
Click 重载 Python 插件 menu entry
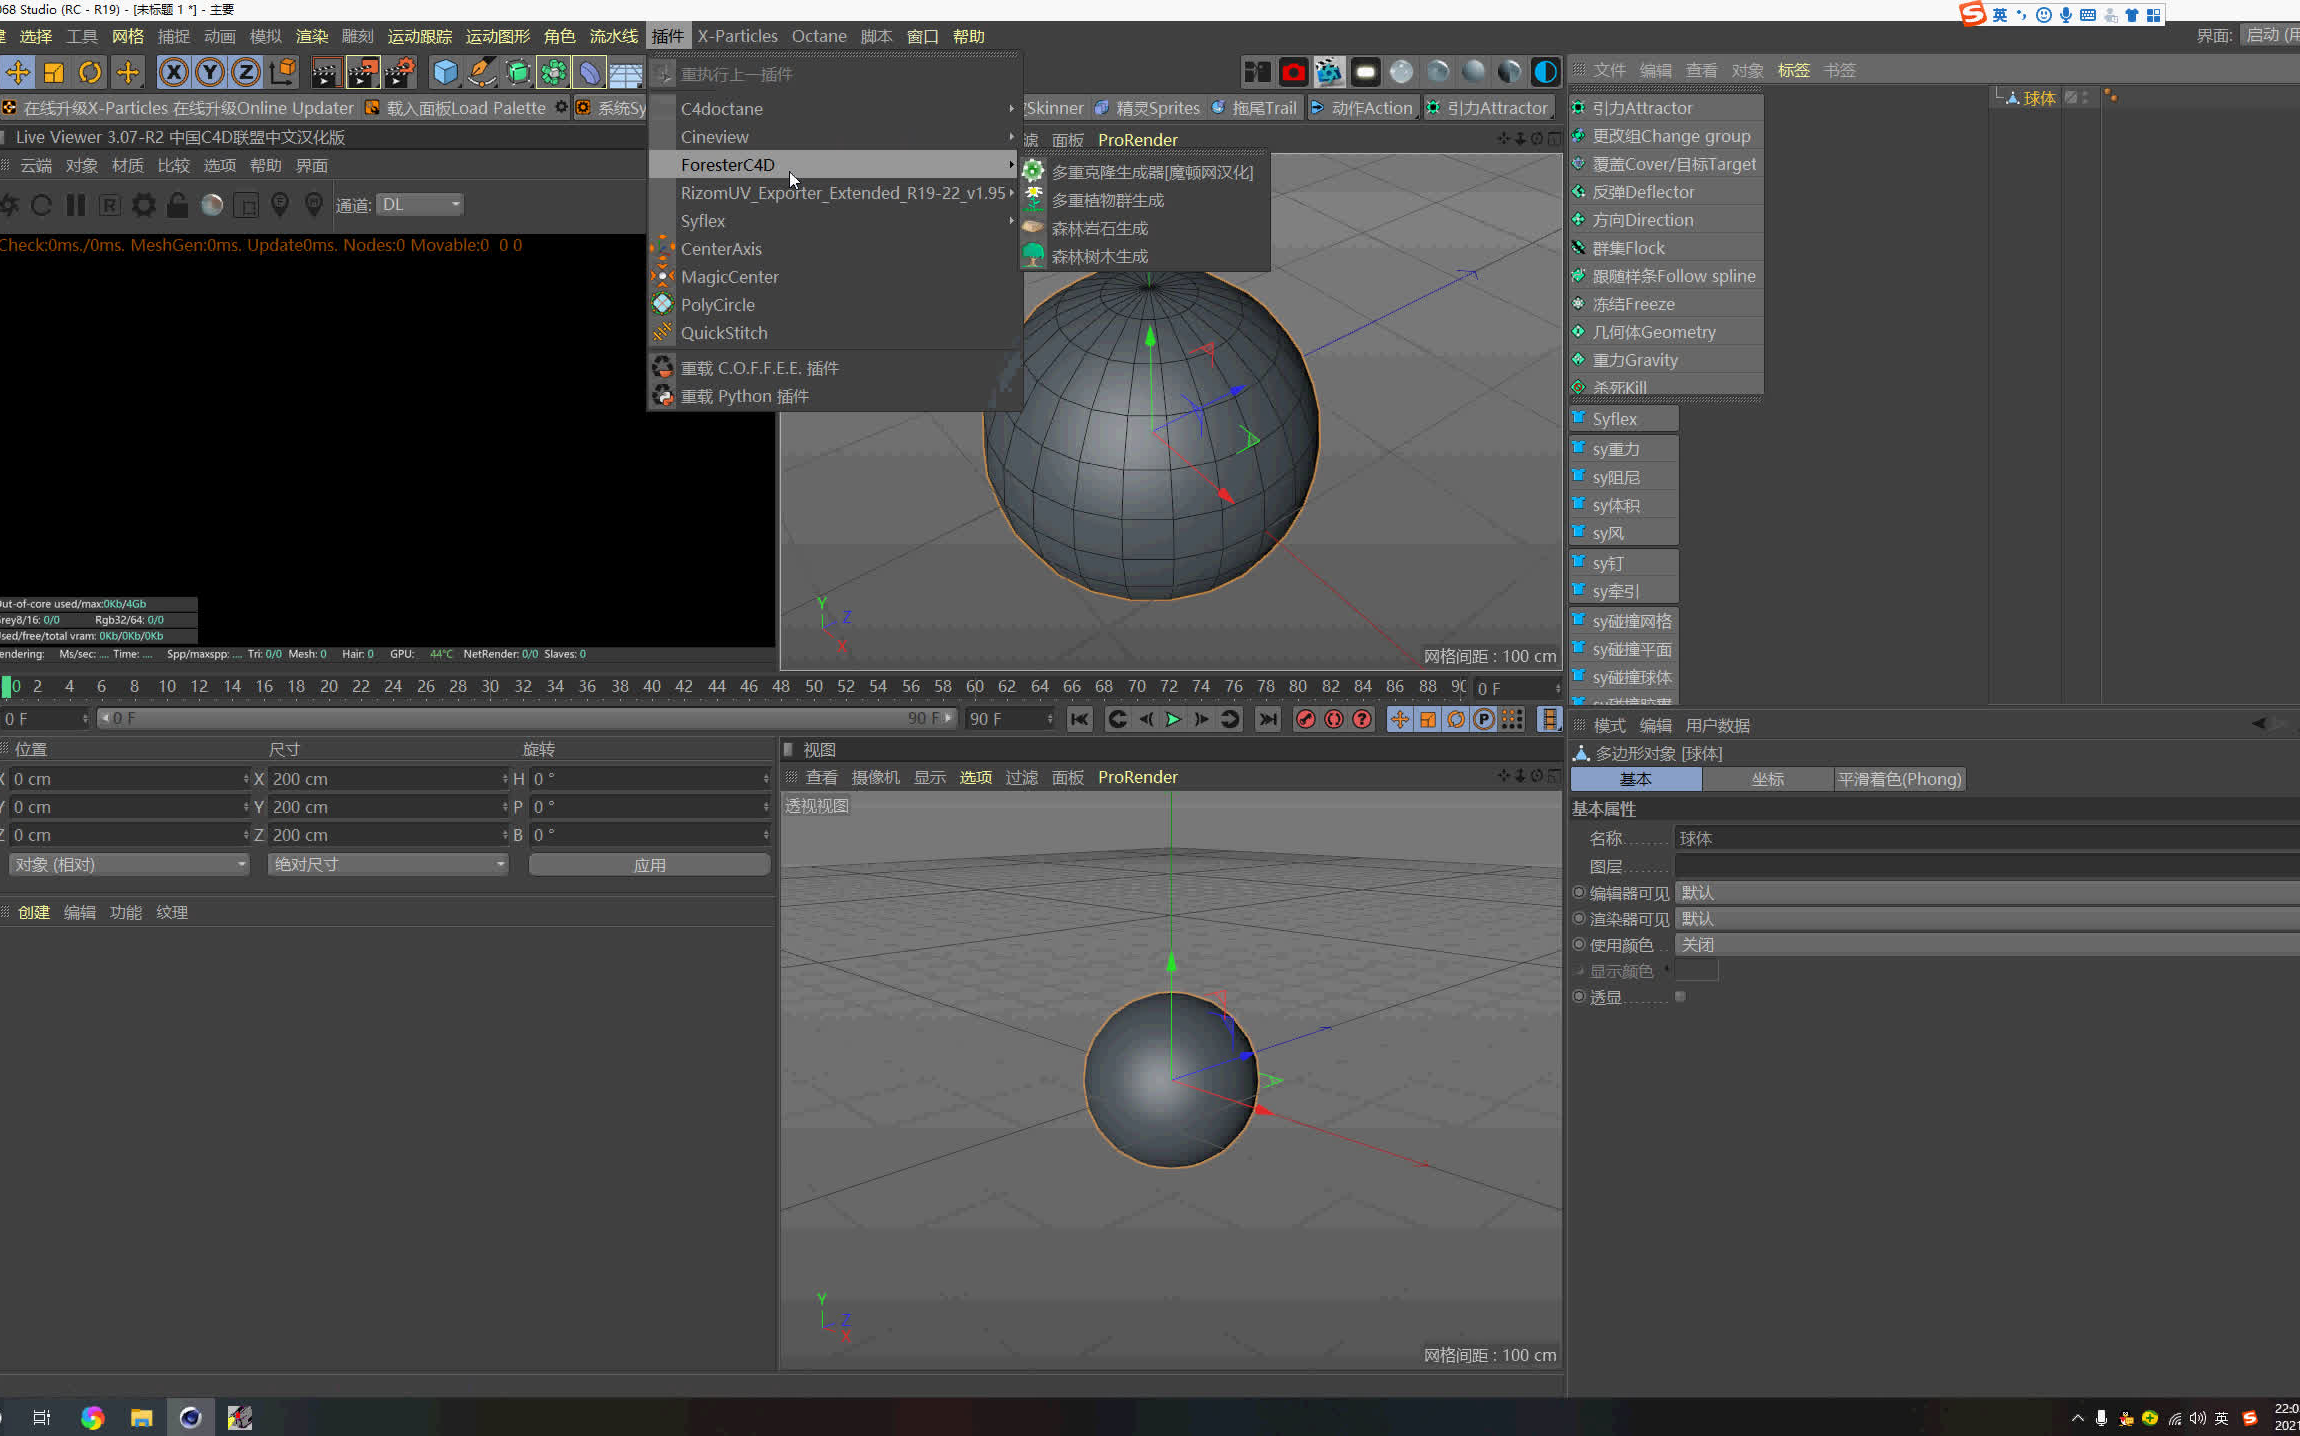click(x=744, y=396)
